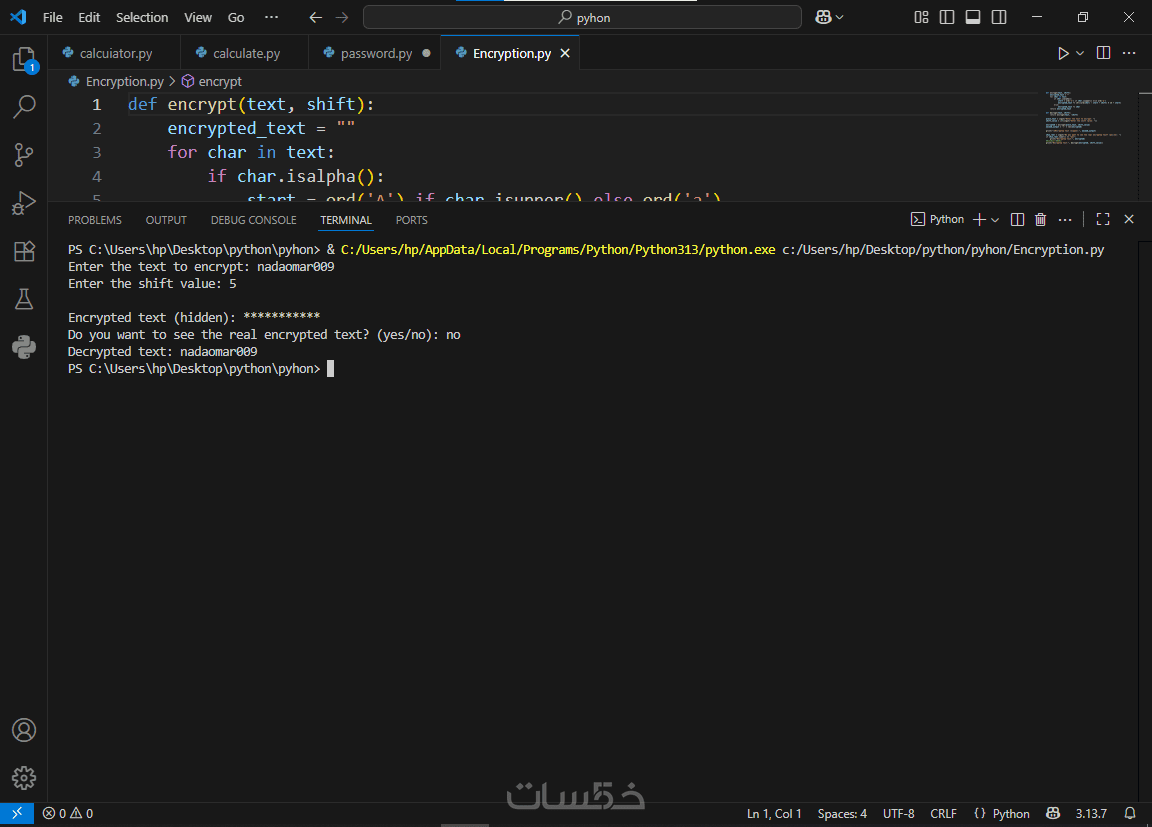
Task: Open the Run and Debug view
Action: (x=24, y=203)
